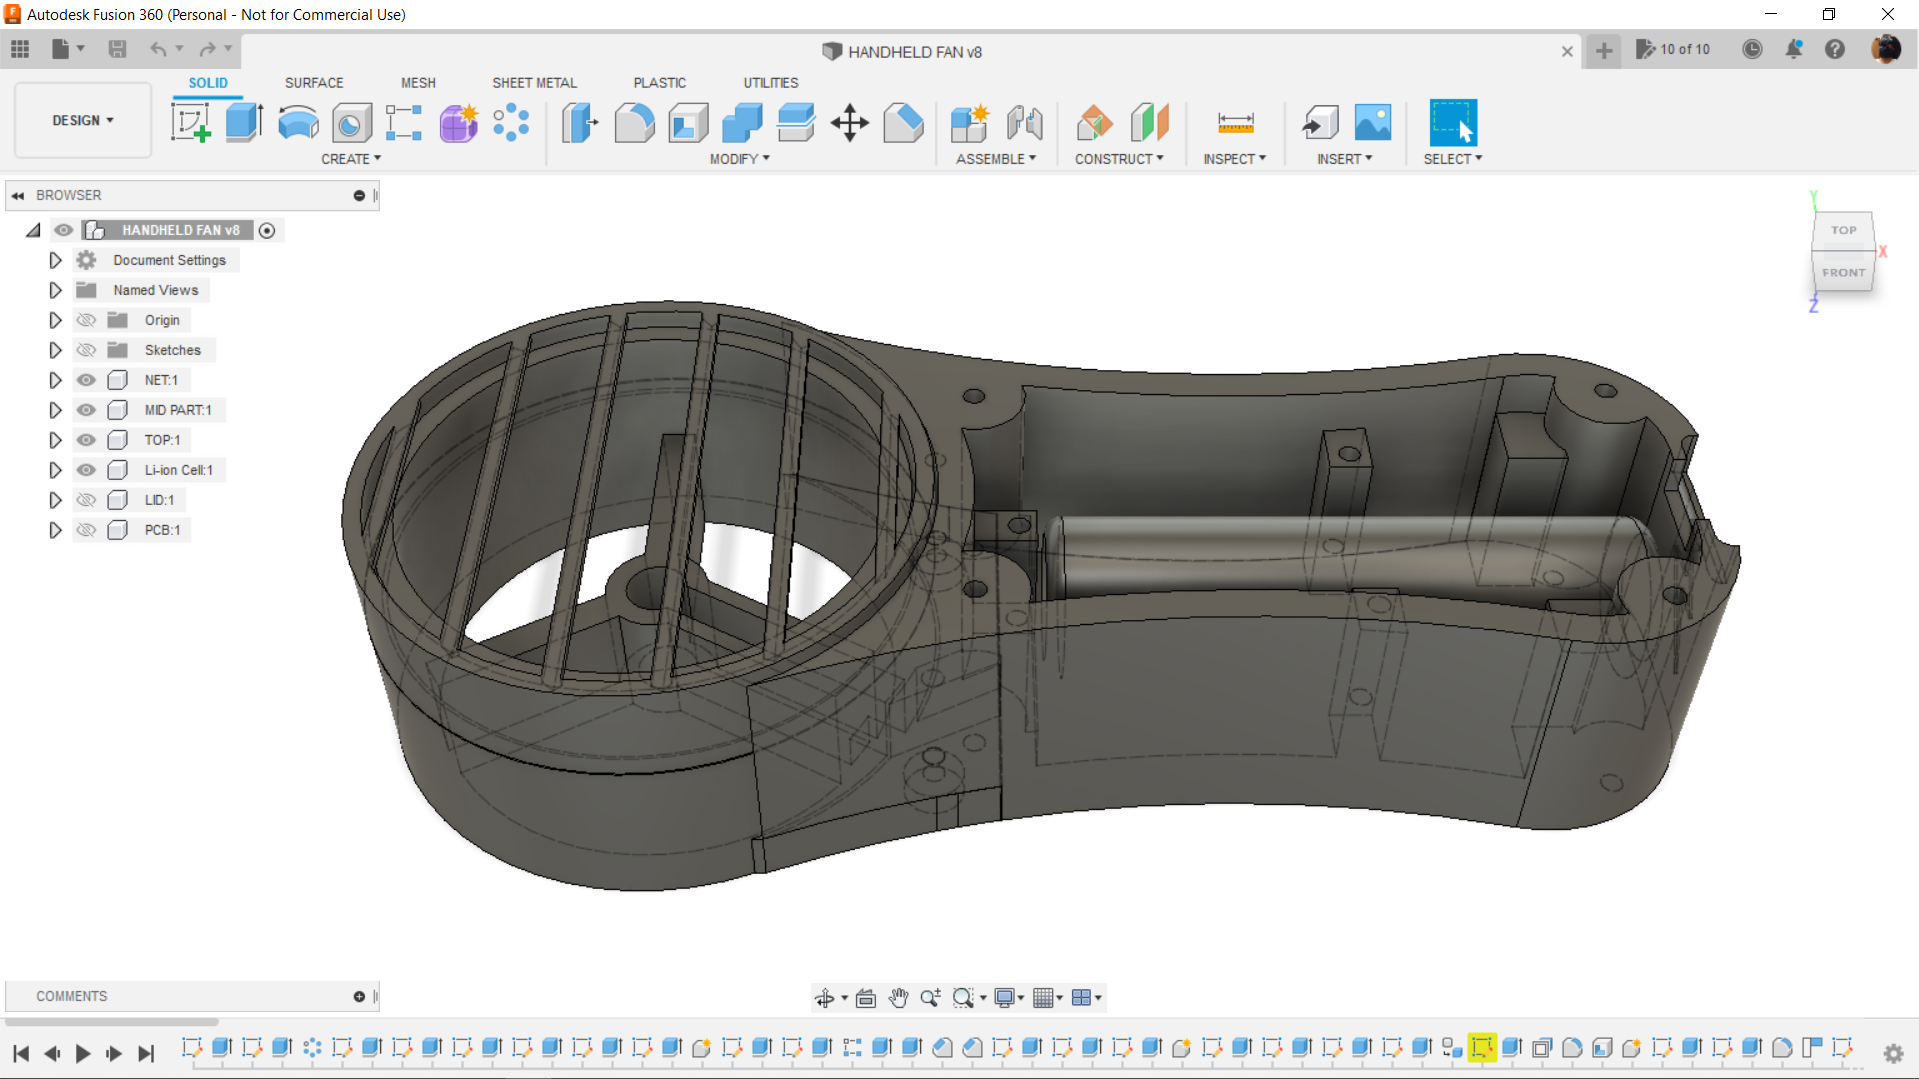Select the Extrude tool icon
Viewport: 1919px width, 1079px height.
coord(244,123)
